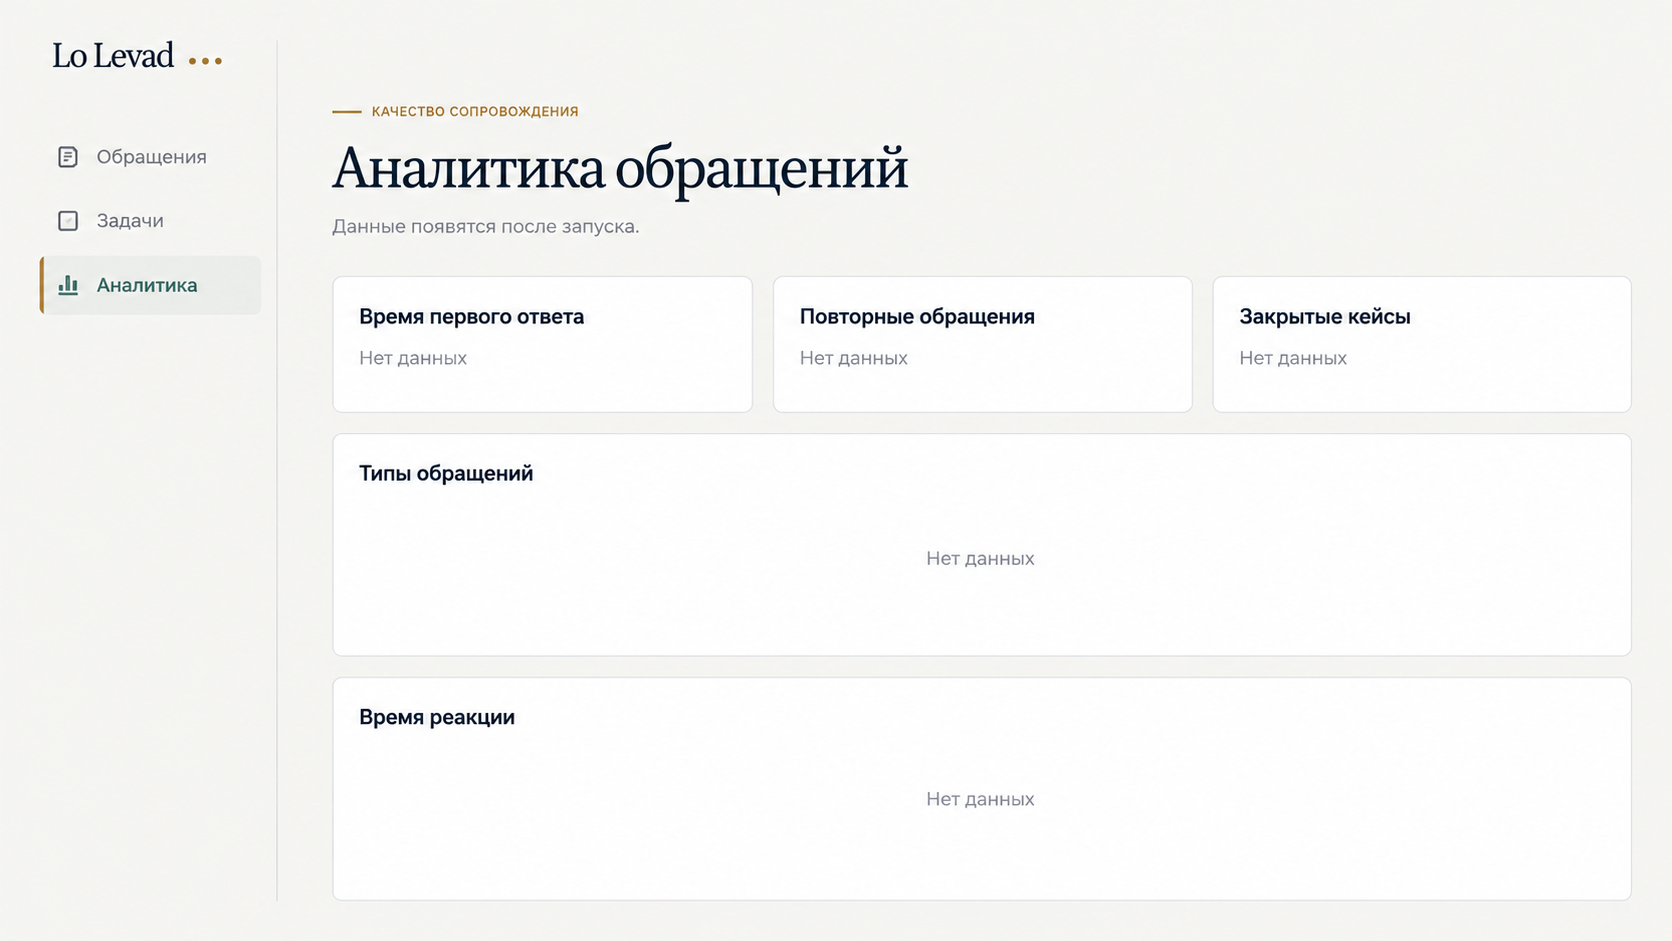
Task: Click the КАЧЕСТВО СОПРОВОЖДЕНИЯ label
Action: pos(475,112)
